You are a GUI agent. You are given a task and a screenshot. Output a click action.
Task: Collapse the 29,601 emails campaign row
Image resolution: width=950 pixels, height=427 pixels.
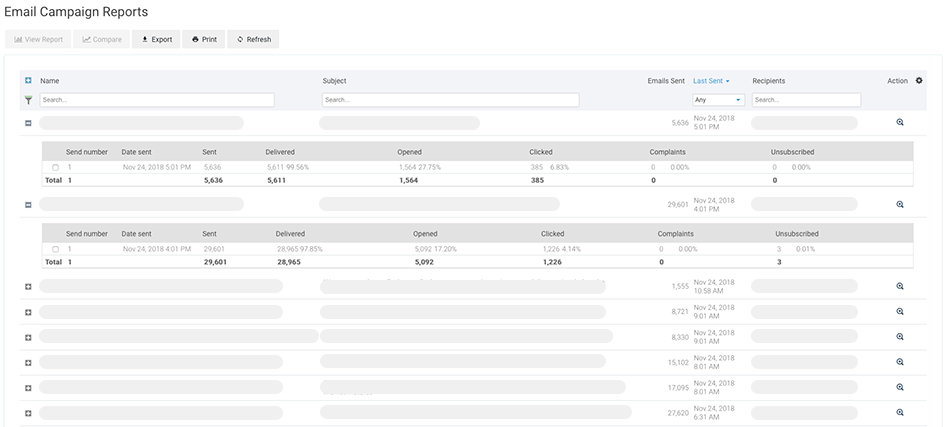click(28, 205)
